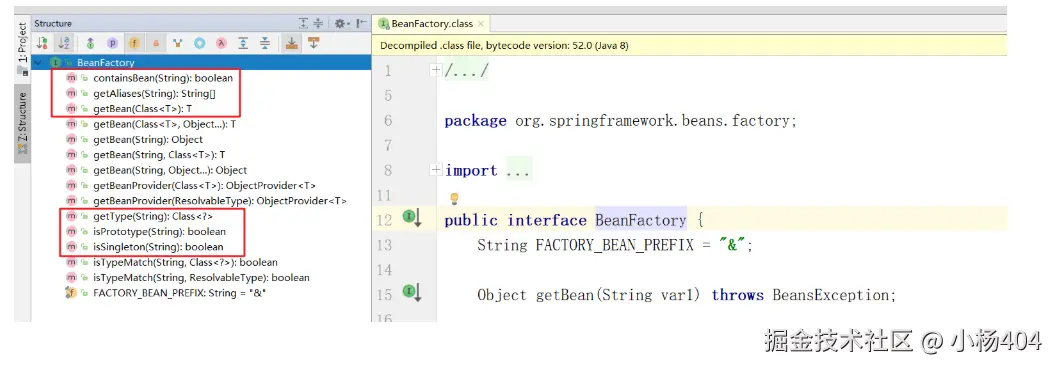Click the lightbulb intention icon in editor
The width and height of the screenshot is (1055, 368).
[454, 198]
